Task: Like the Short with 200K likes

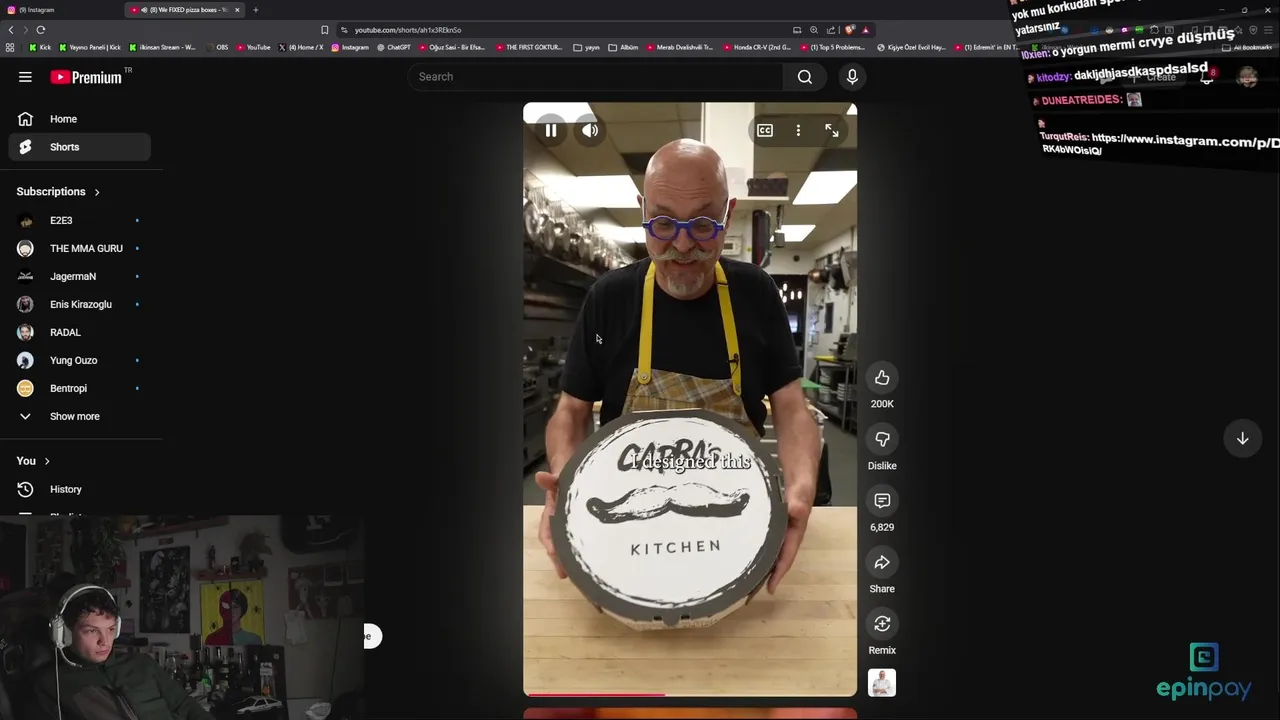Action: coord(882,378)
